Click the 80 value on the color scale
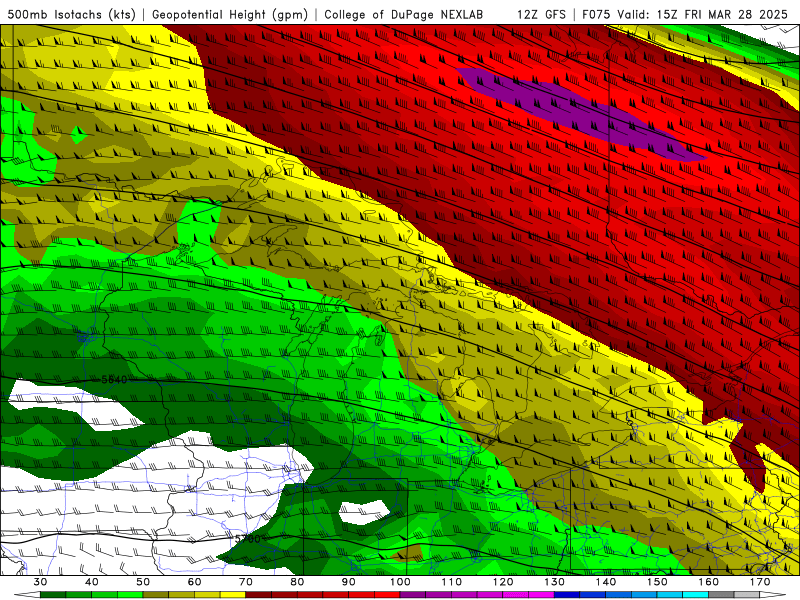The image size is (800, 600). coord(297,582)
